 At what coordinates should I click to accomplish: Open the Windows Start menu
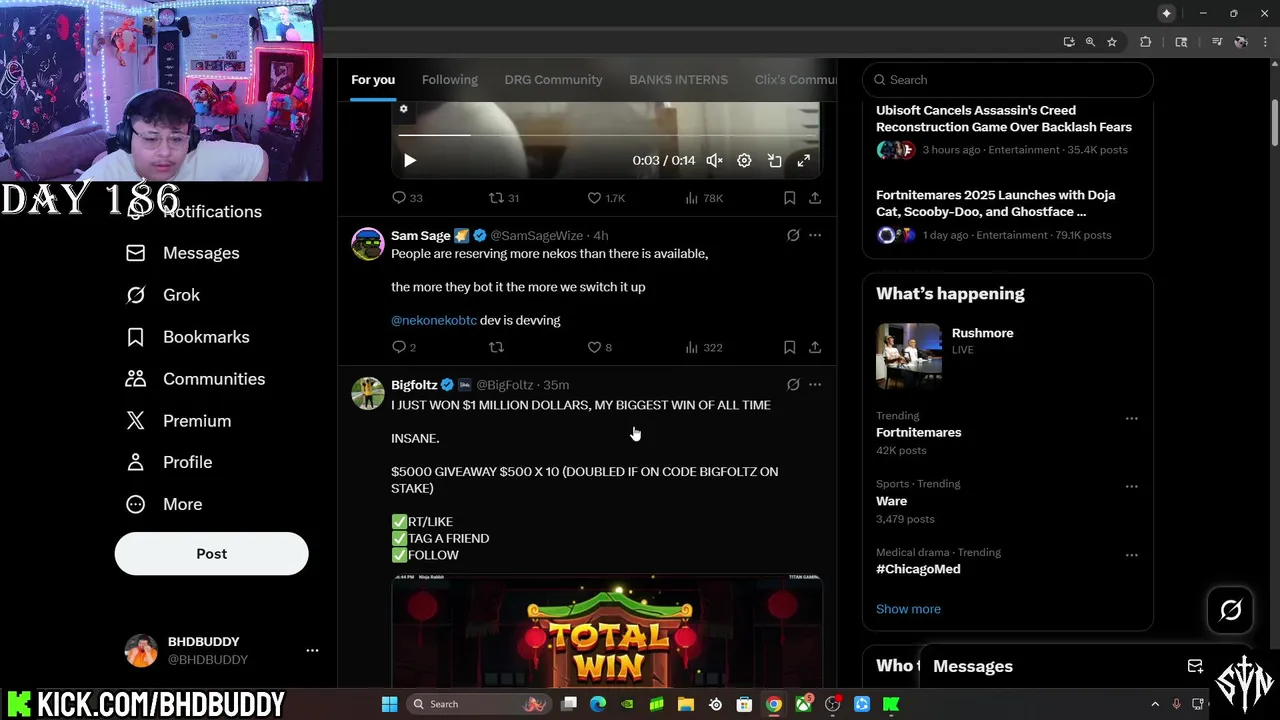[x=389, y=704]
